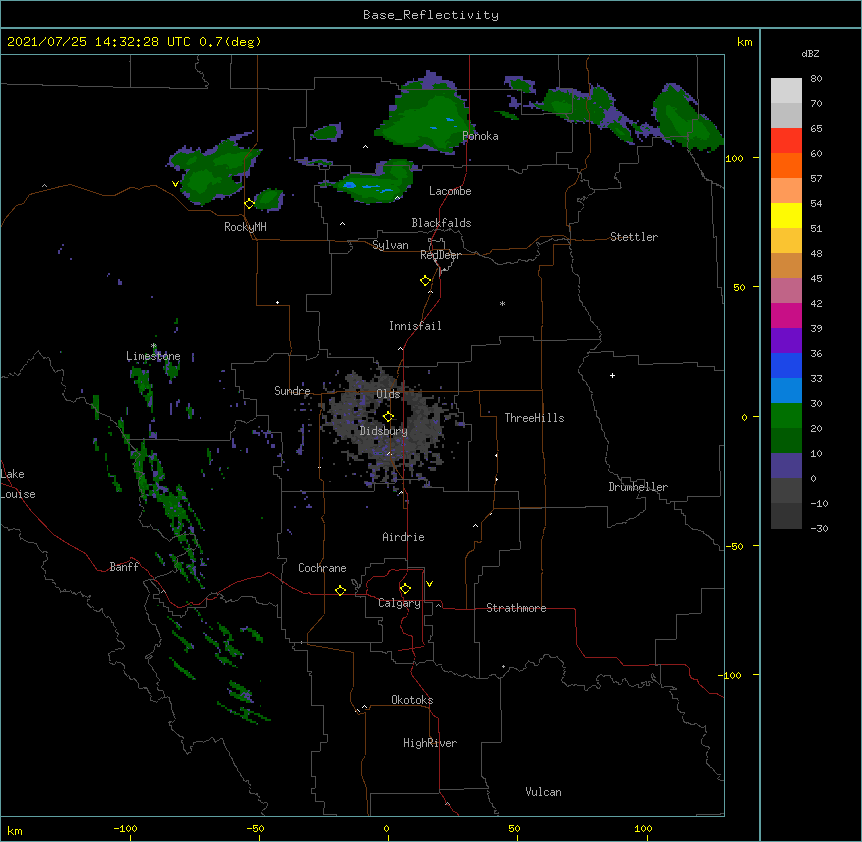Select the blue 33-36 dBZ legend swatch
The image size is (862, 842).
[786, 366]
